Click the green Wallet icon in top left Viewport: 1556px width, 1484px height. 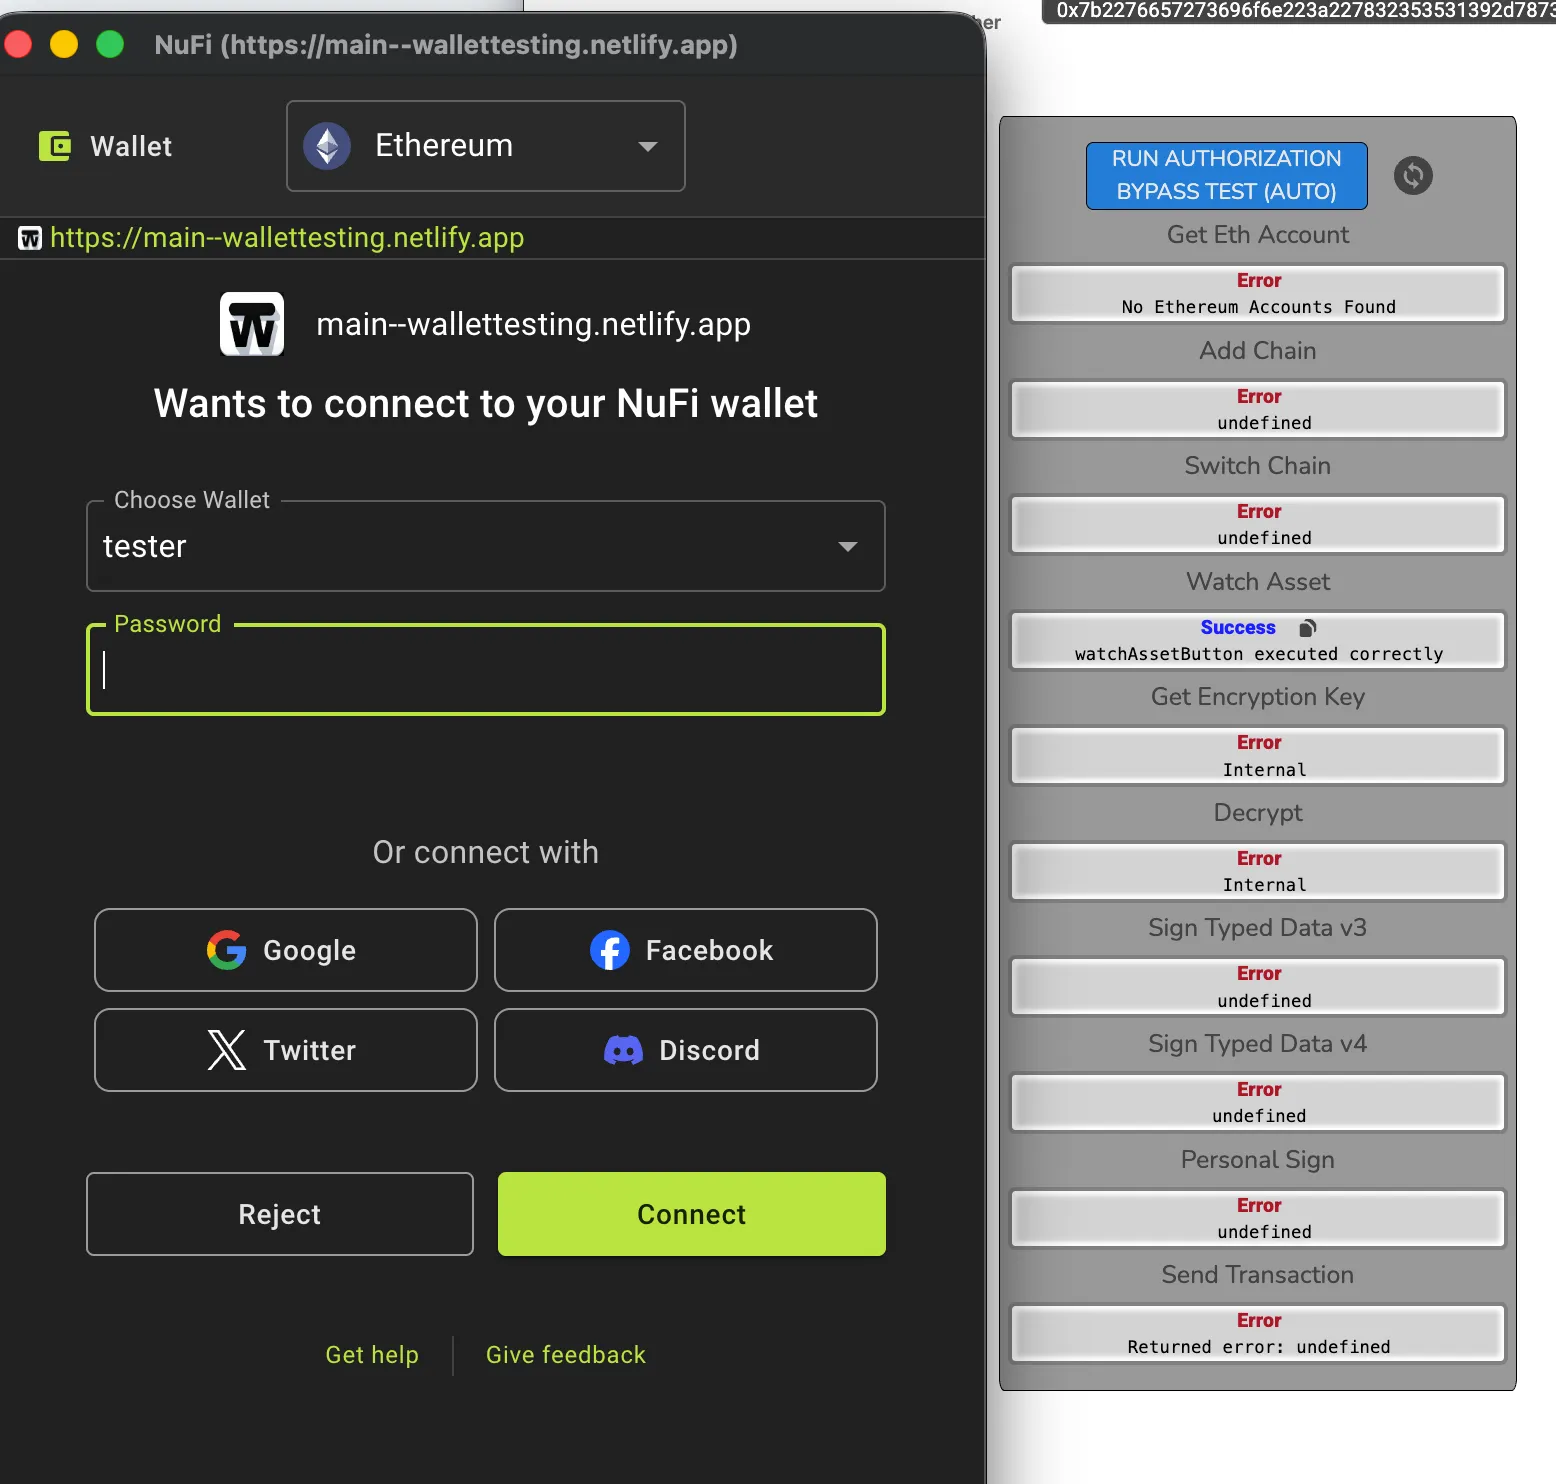(55, 146)
